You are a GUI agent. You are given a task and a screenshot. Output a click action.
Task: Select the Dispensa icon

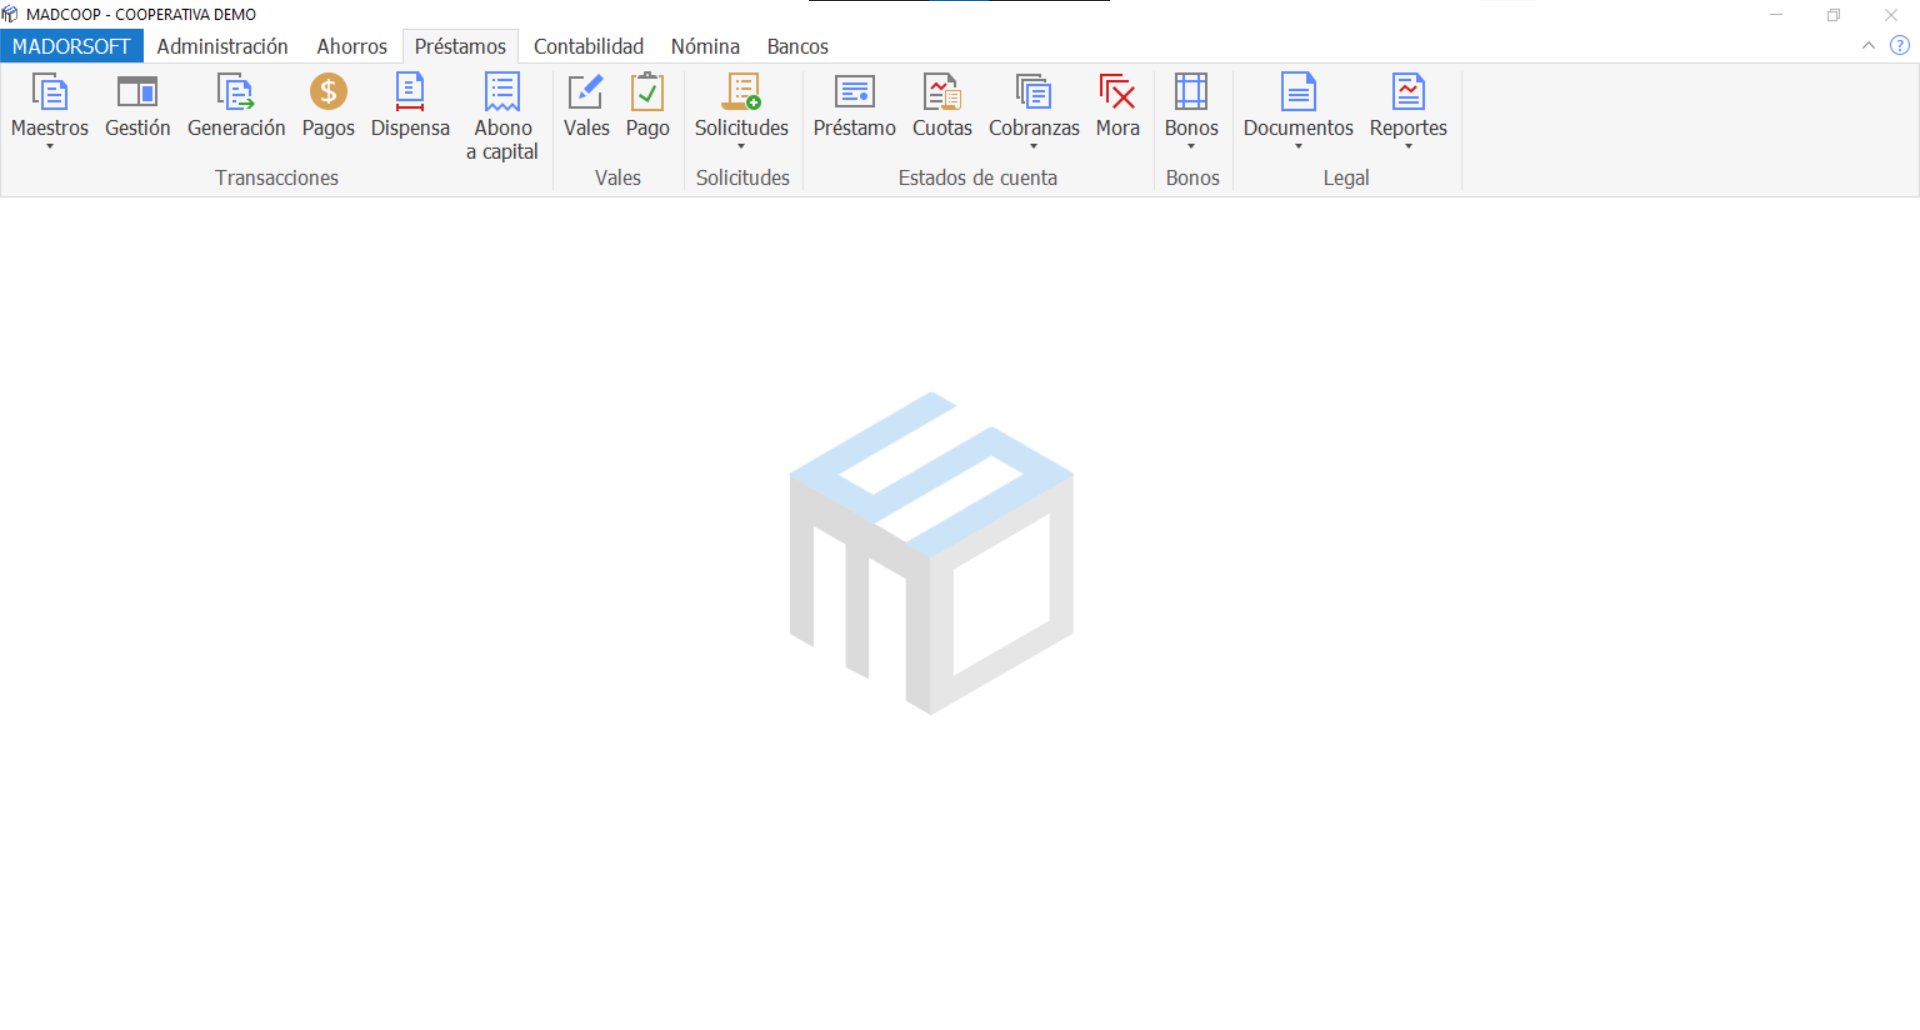click(x=410, y=105)
